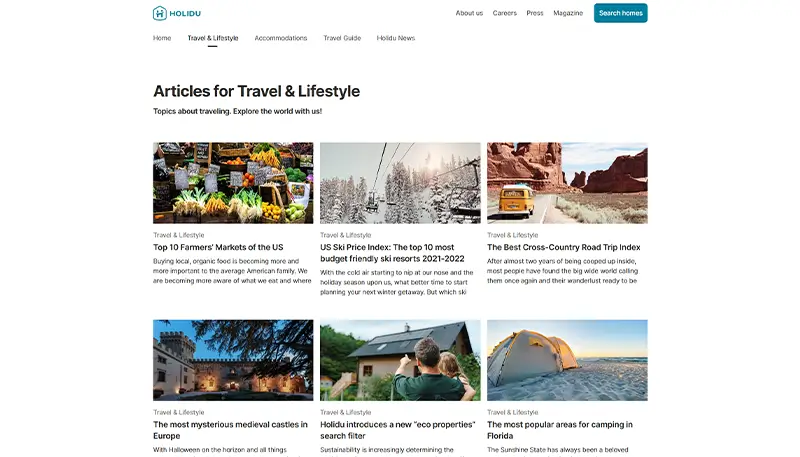The image size is (800, 457).
Task: Click the Search homes button
Action: pos(620,13)
